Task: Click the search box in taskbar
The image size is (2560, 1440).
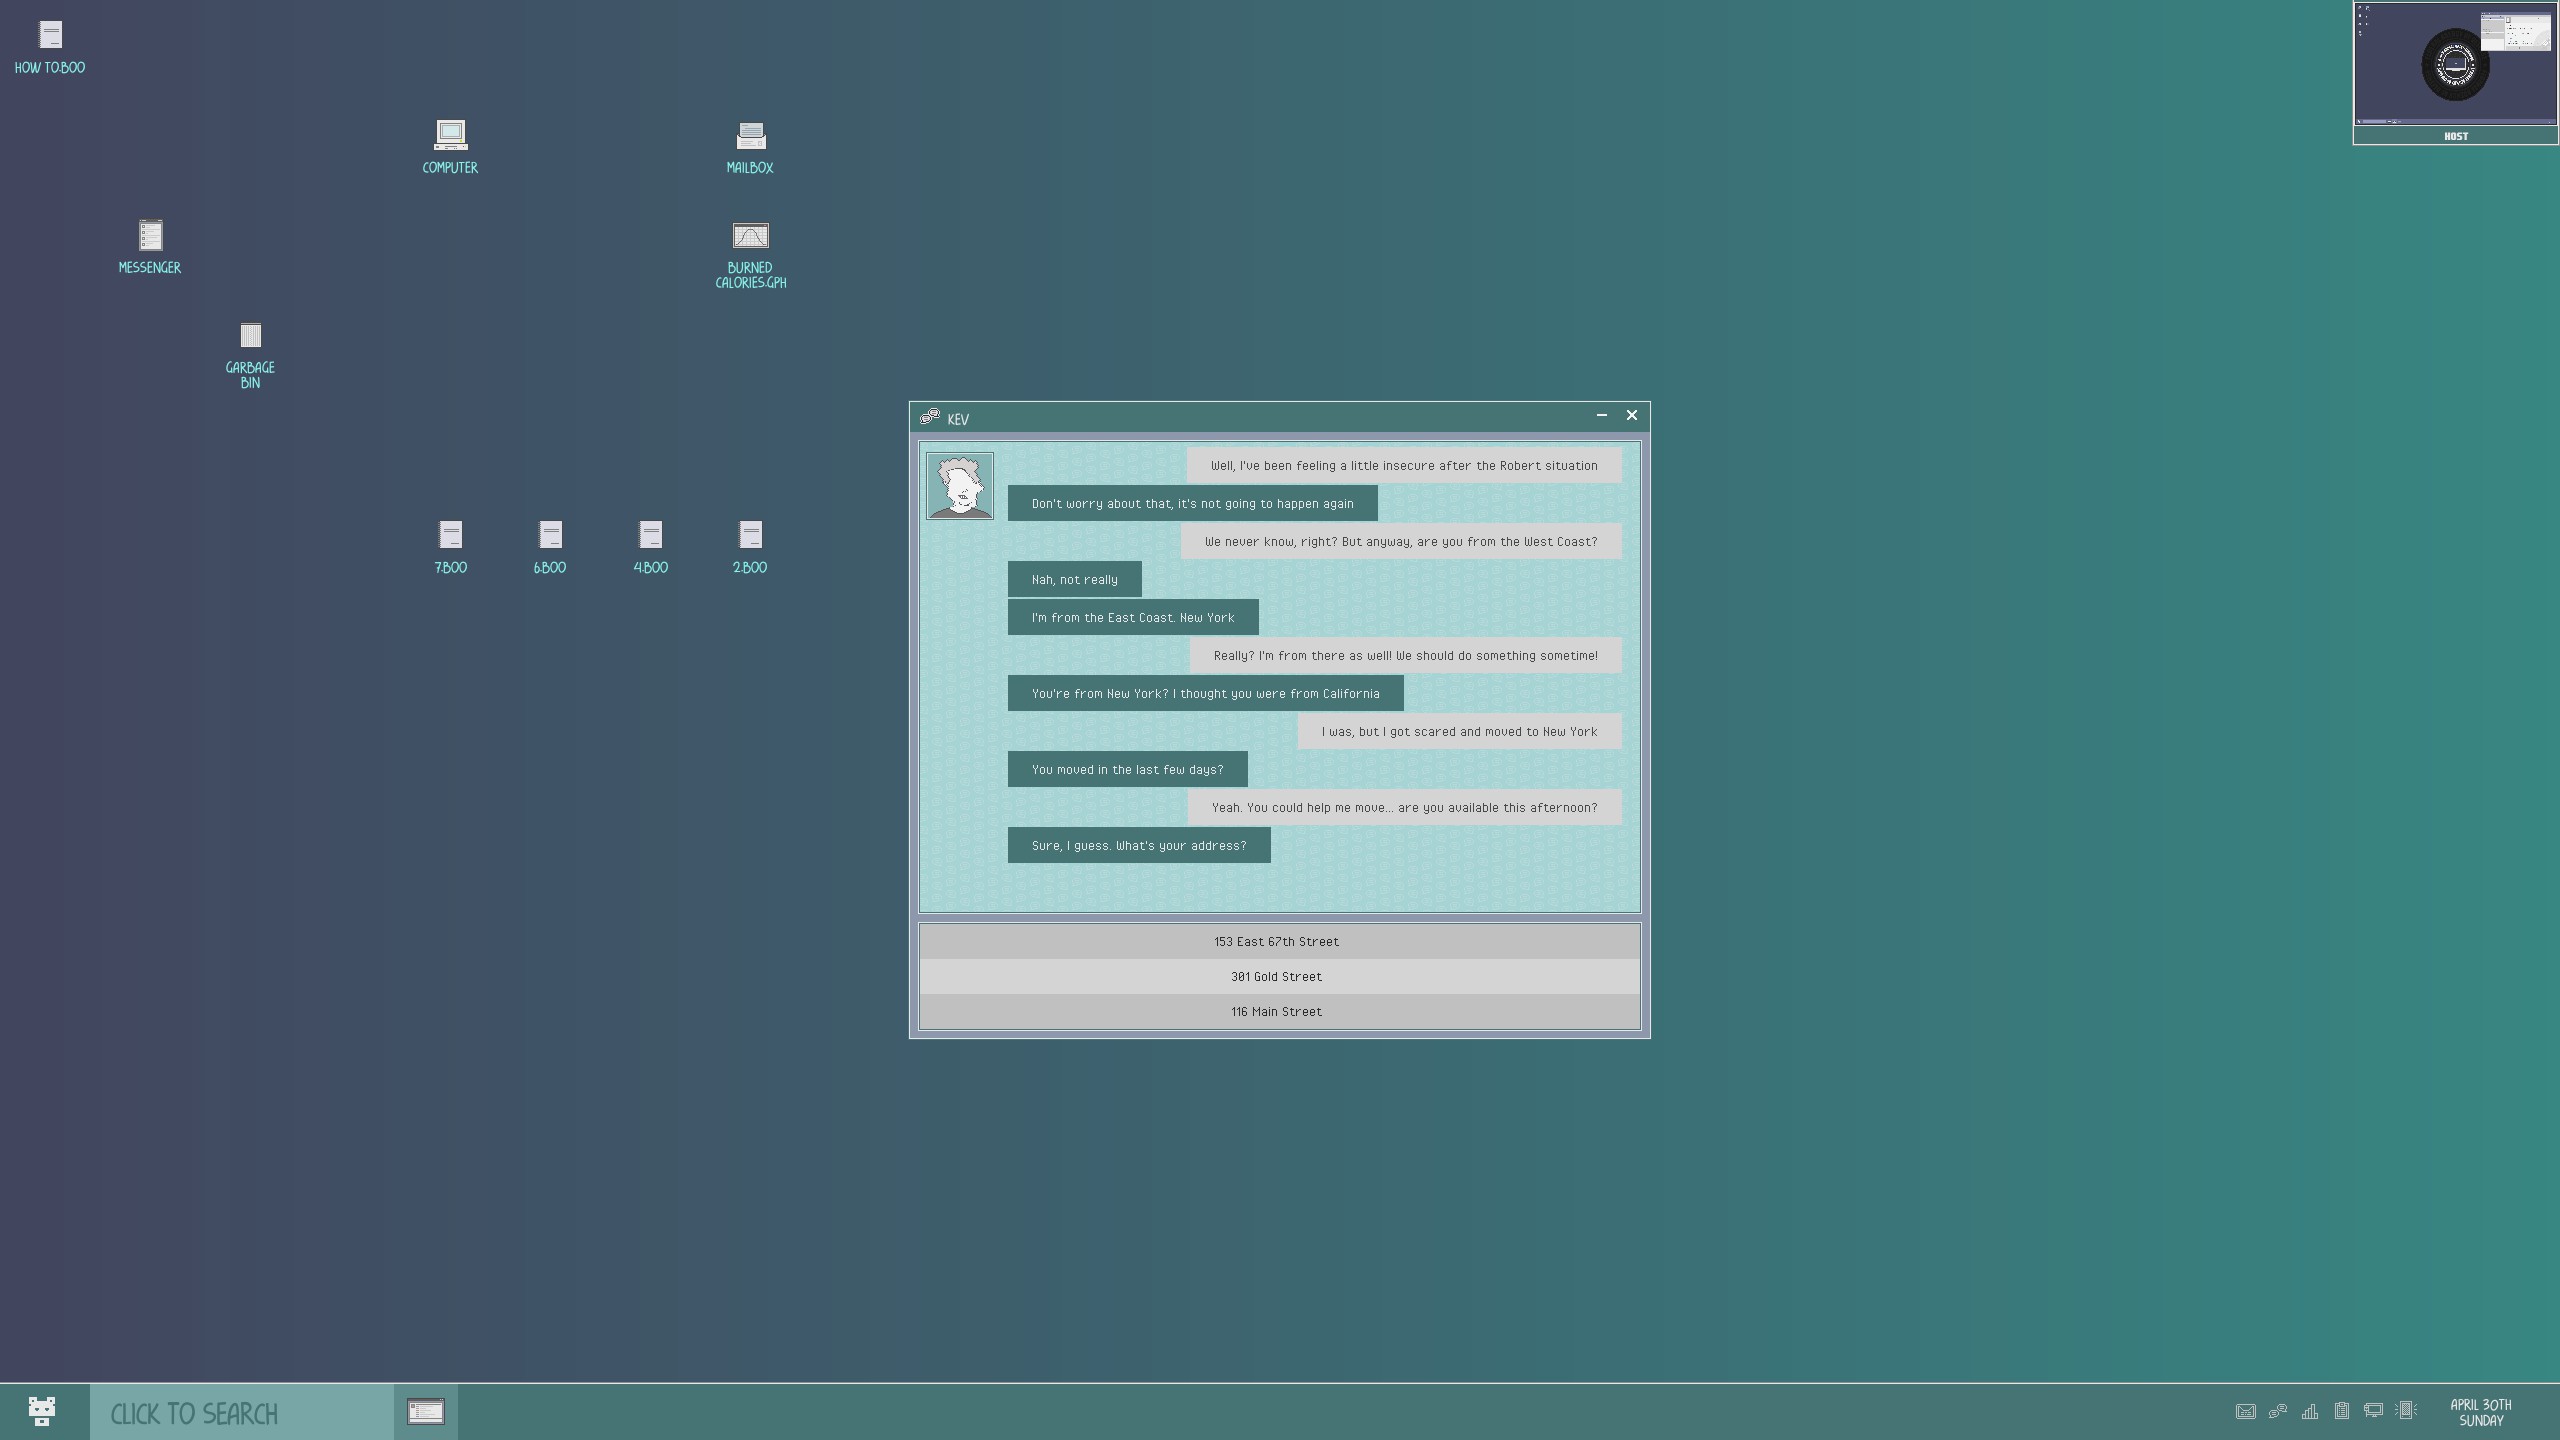Action: 240,1413
